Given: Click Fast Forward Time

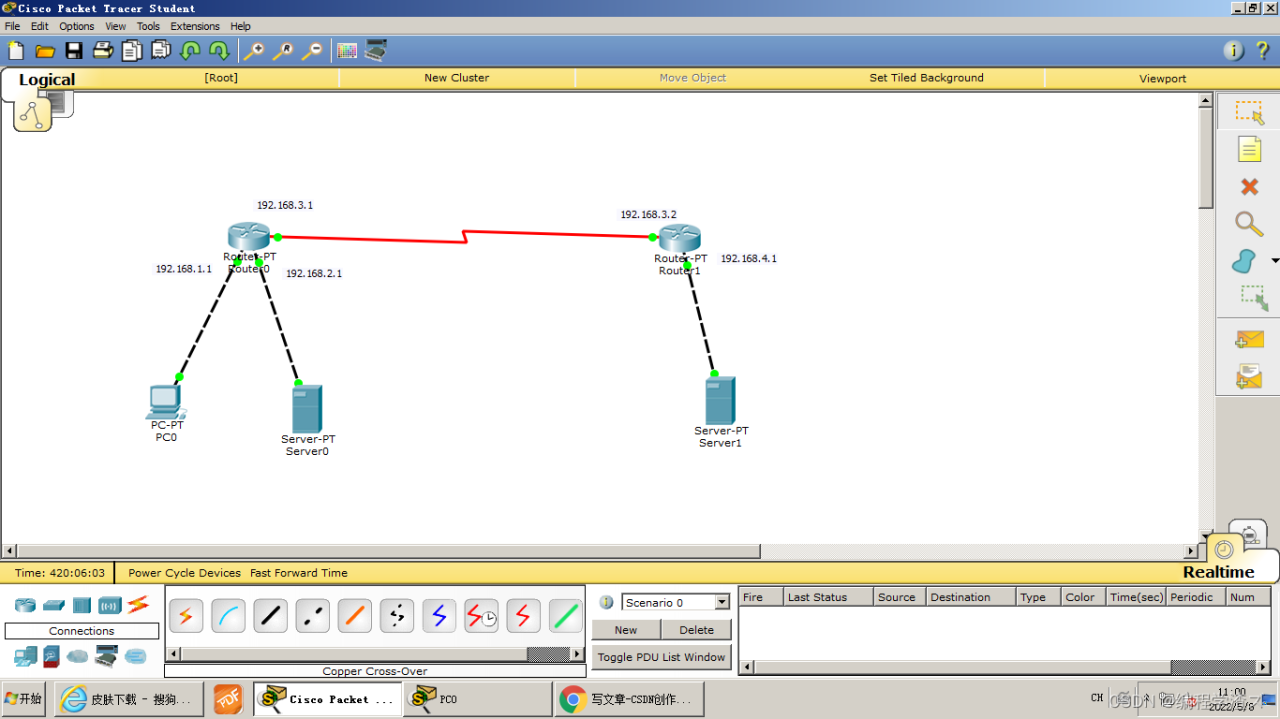Looking at the screenshot, I should (x=299, y=573).
